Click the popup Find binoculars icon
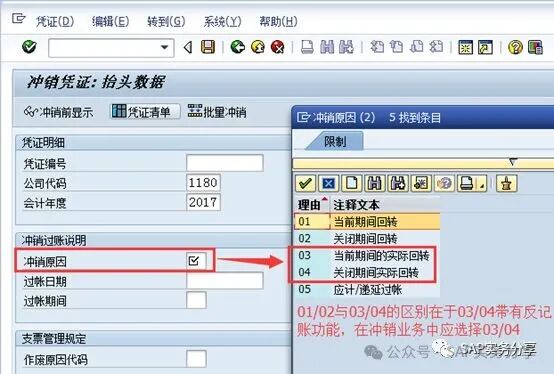 coord(375,183)
